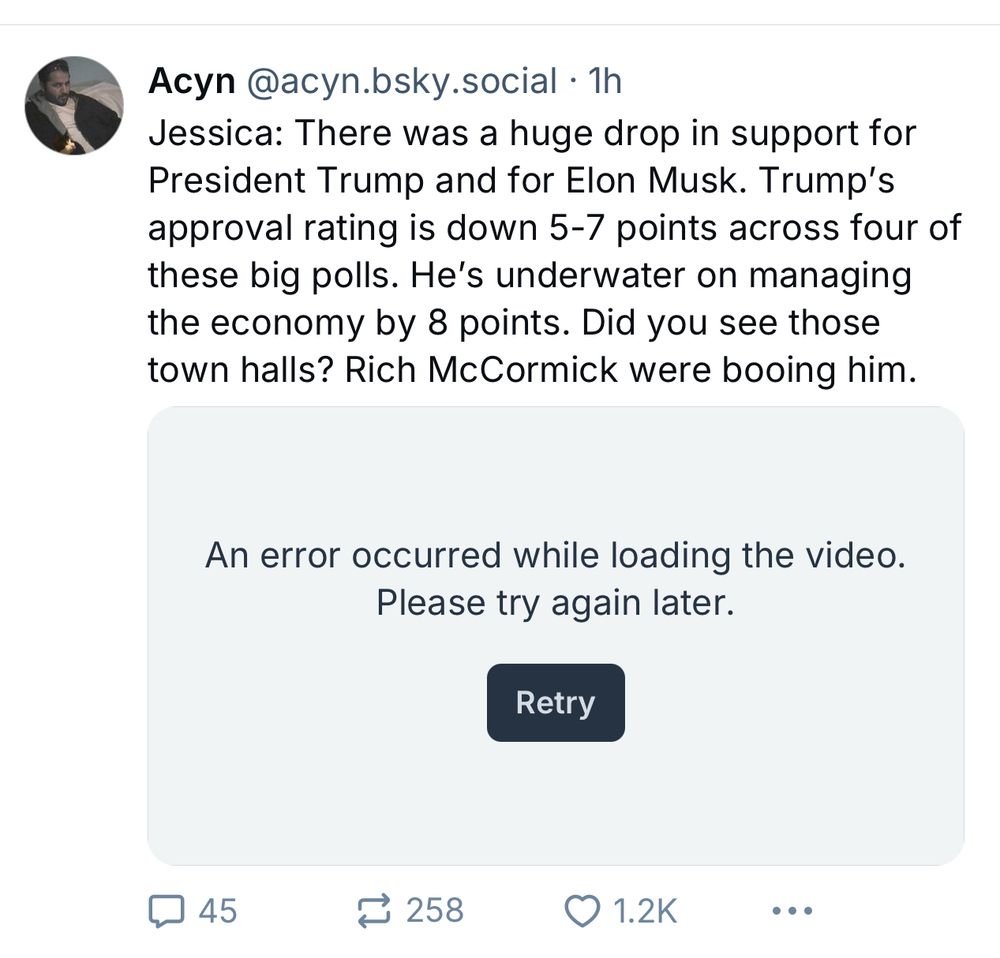The height and width of the screenshot is (958, 1000).
Task: Select the 1.2K likes count
Action: (x=645, y=910)
